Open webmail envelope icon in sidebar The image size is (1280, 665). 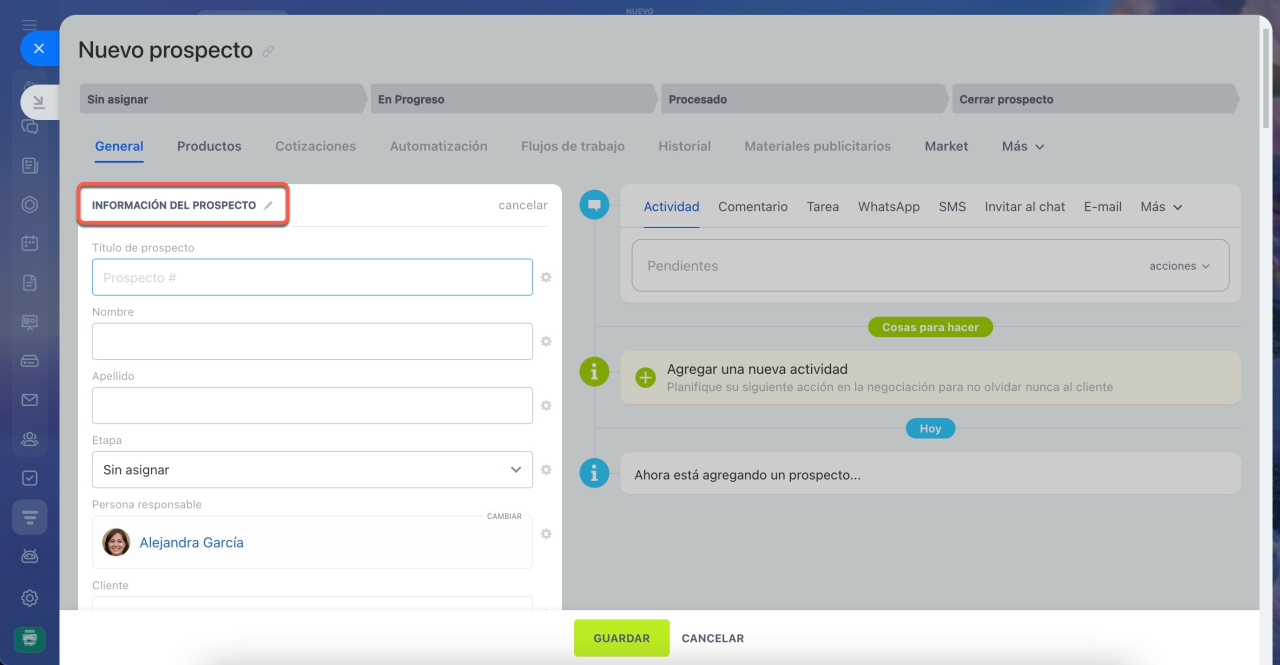(30, 400)
